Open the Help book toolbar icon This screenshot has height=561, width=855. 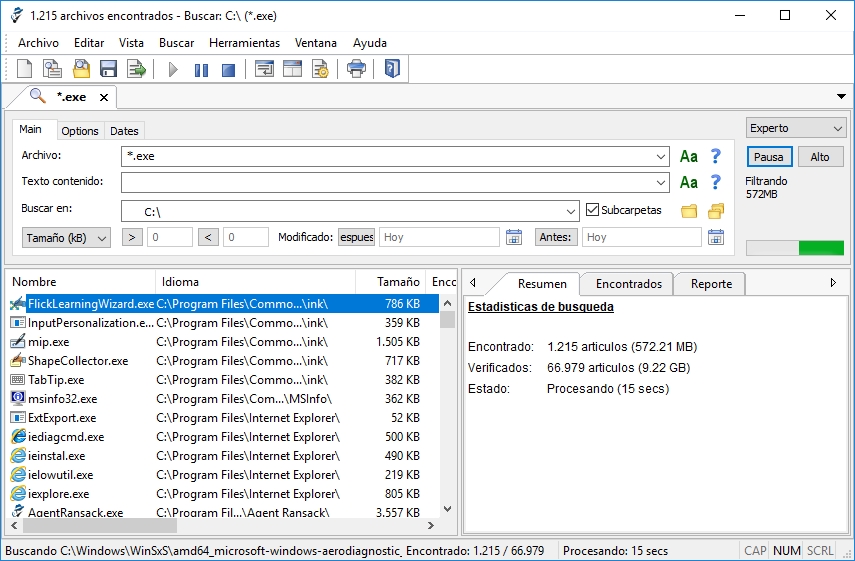392,69
